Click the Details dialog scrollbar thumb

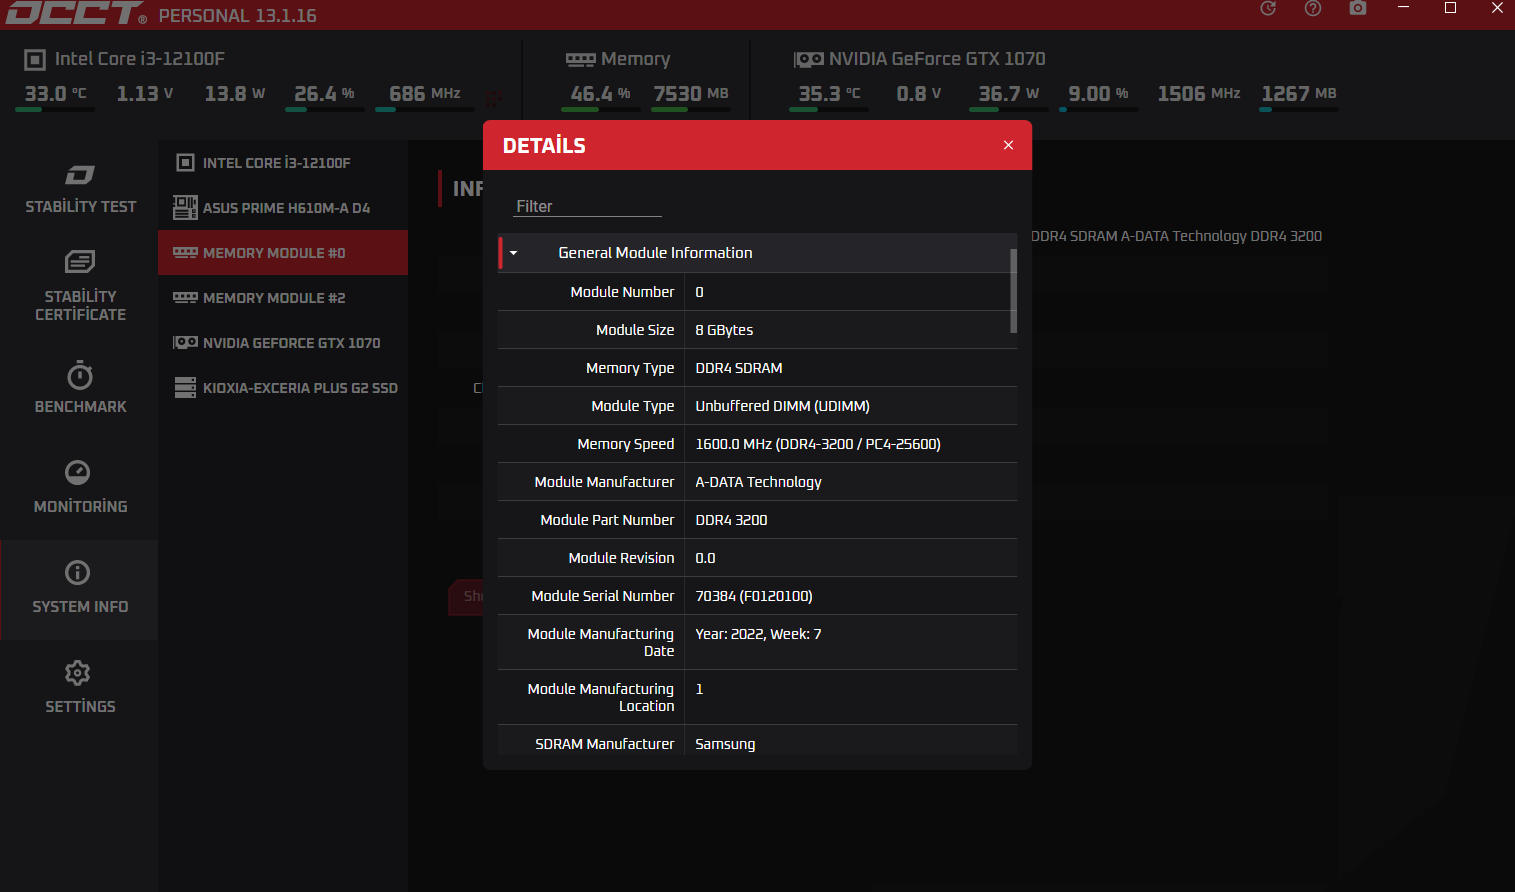[x=1013, y=291]
